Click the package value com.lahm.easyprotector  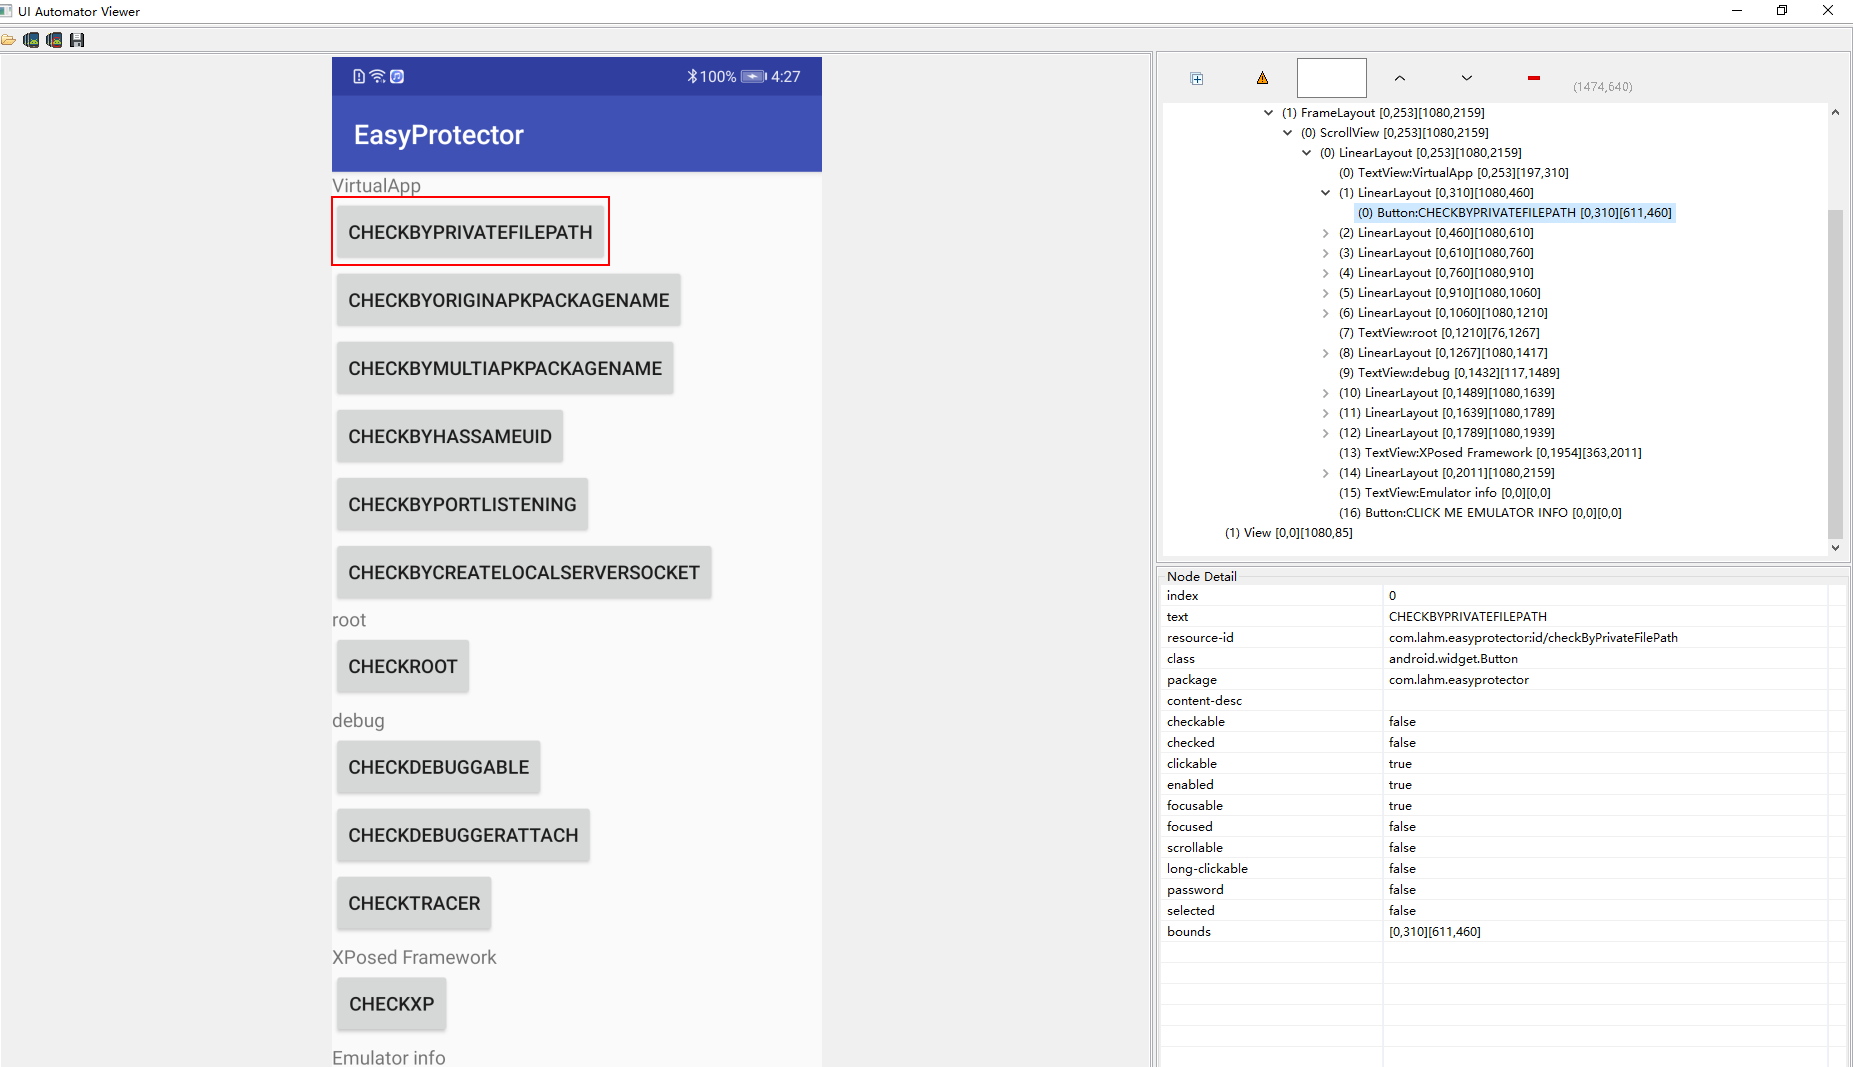[1459, 680]
